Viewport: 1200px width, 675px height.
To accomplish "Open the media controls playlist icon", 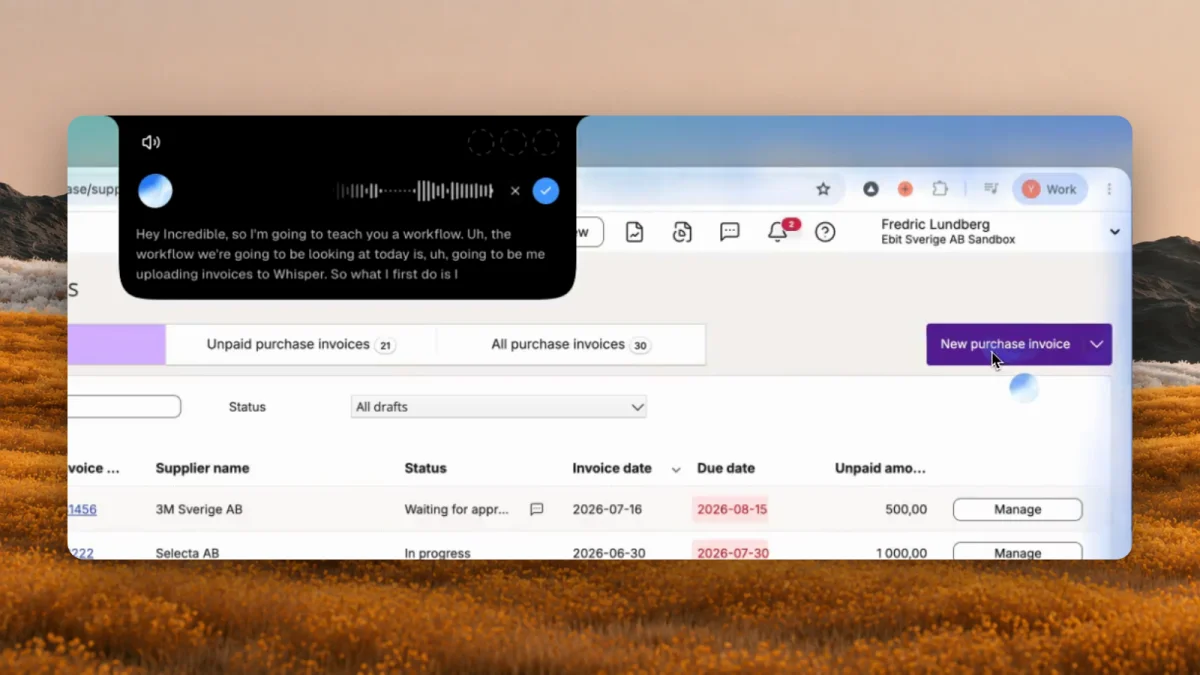I will coord(990,189).
